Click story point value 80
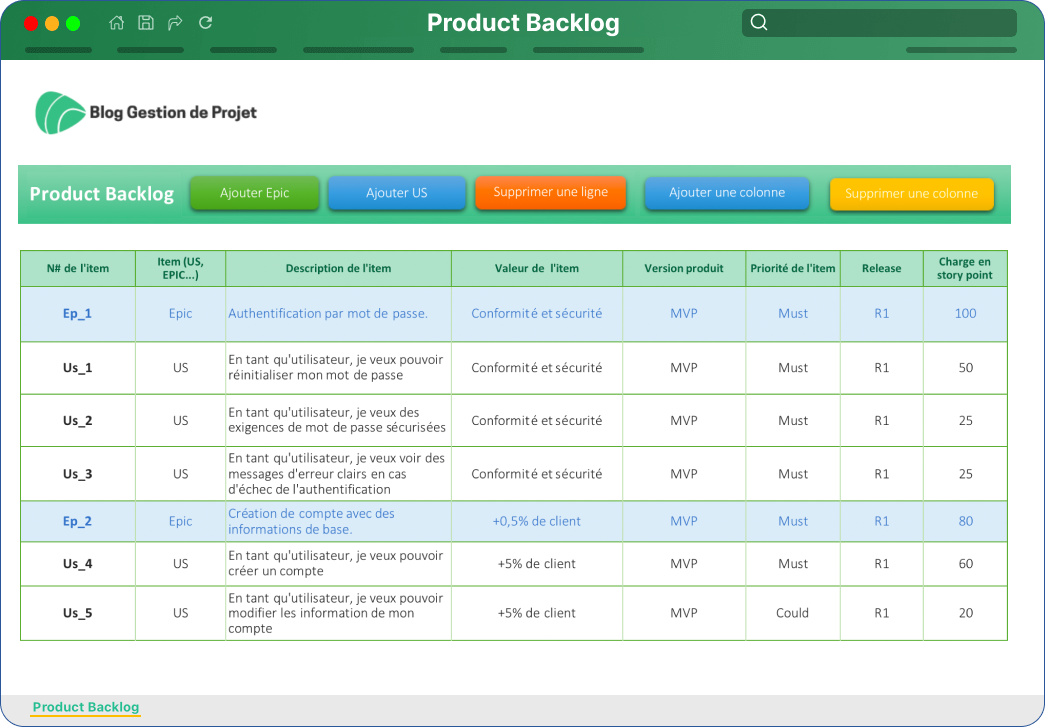This screenshot has height=727, width=1045. coord(965,521)
